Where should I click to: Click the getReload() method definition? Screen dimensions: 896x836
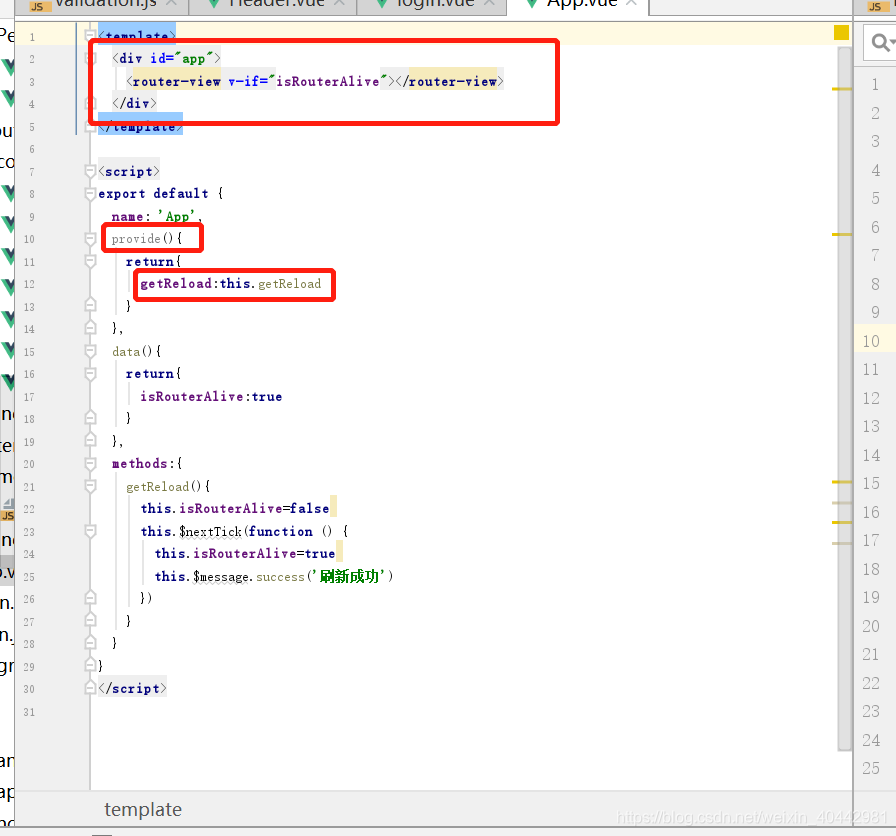click(x=168, y=487)
